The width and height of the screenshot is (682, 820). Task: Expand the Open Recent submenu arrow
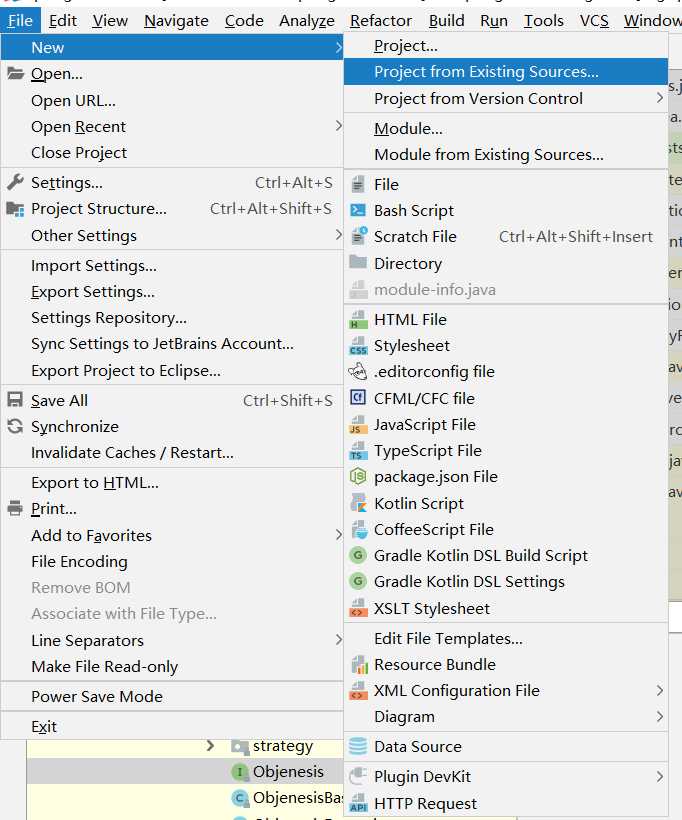pos(338,126)
